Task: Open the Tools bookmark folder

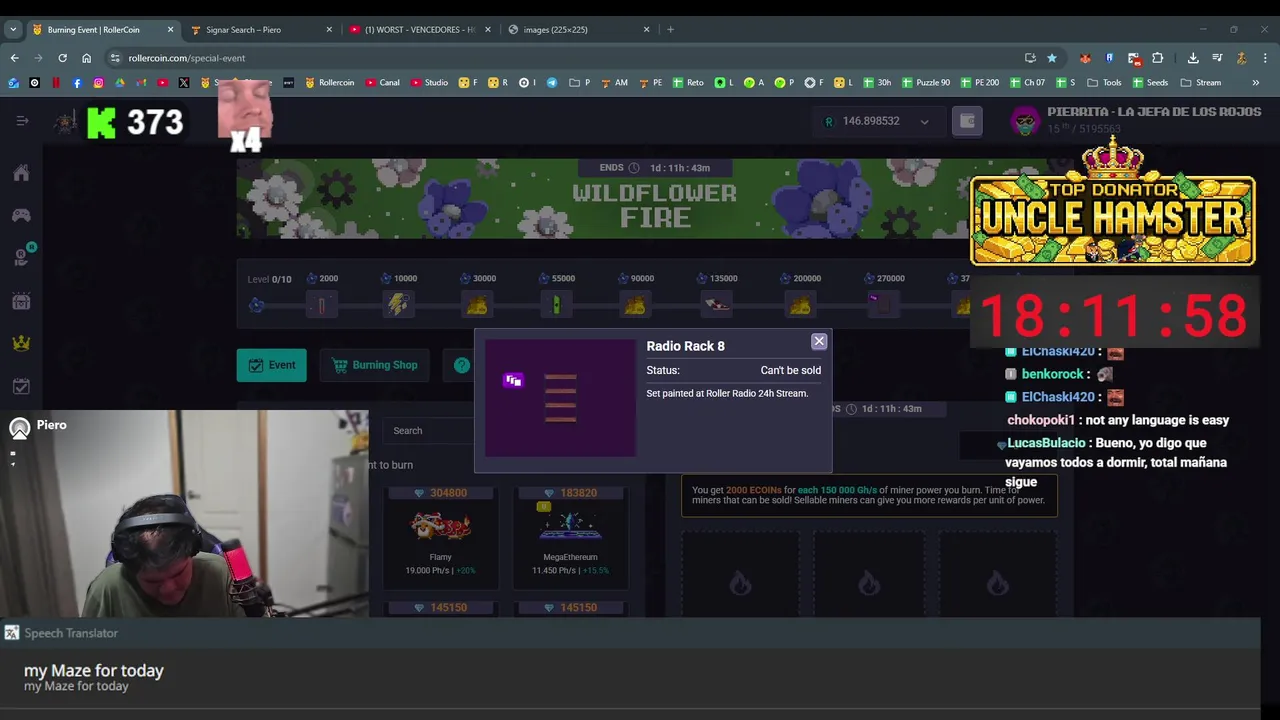Action: pos(1104,82)
